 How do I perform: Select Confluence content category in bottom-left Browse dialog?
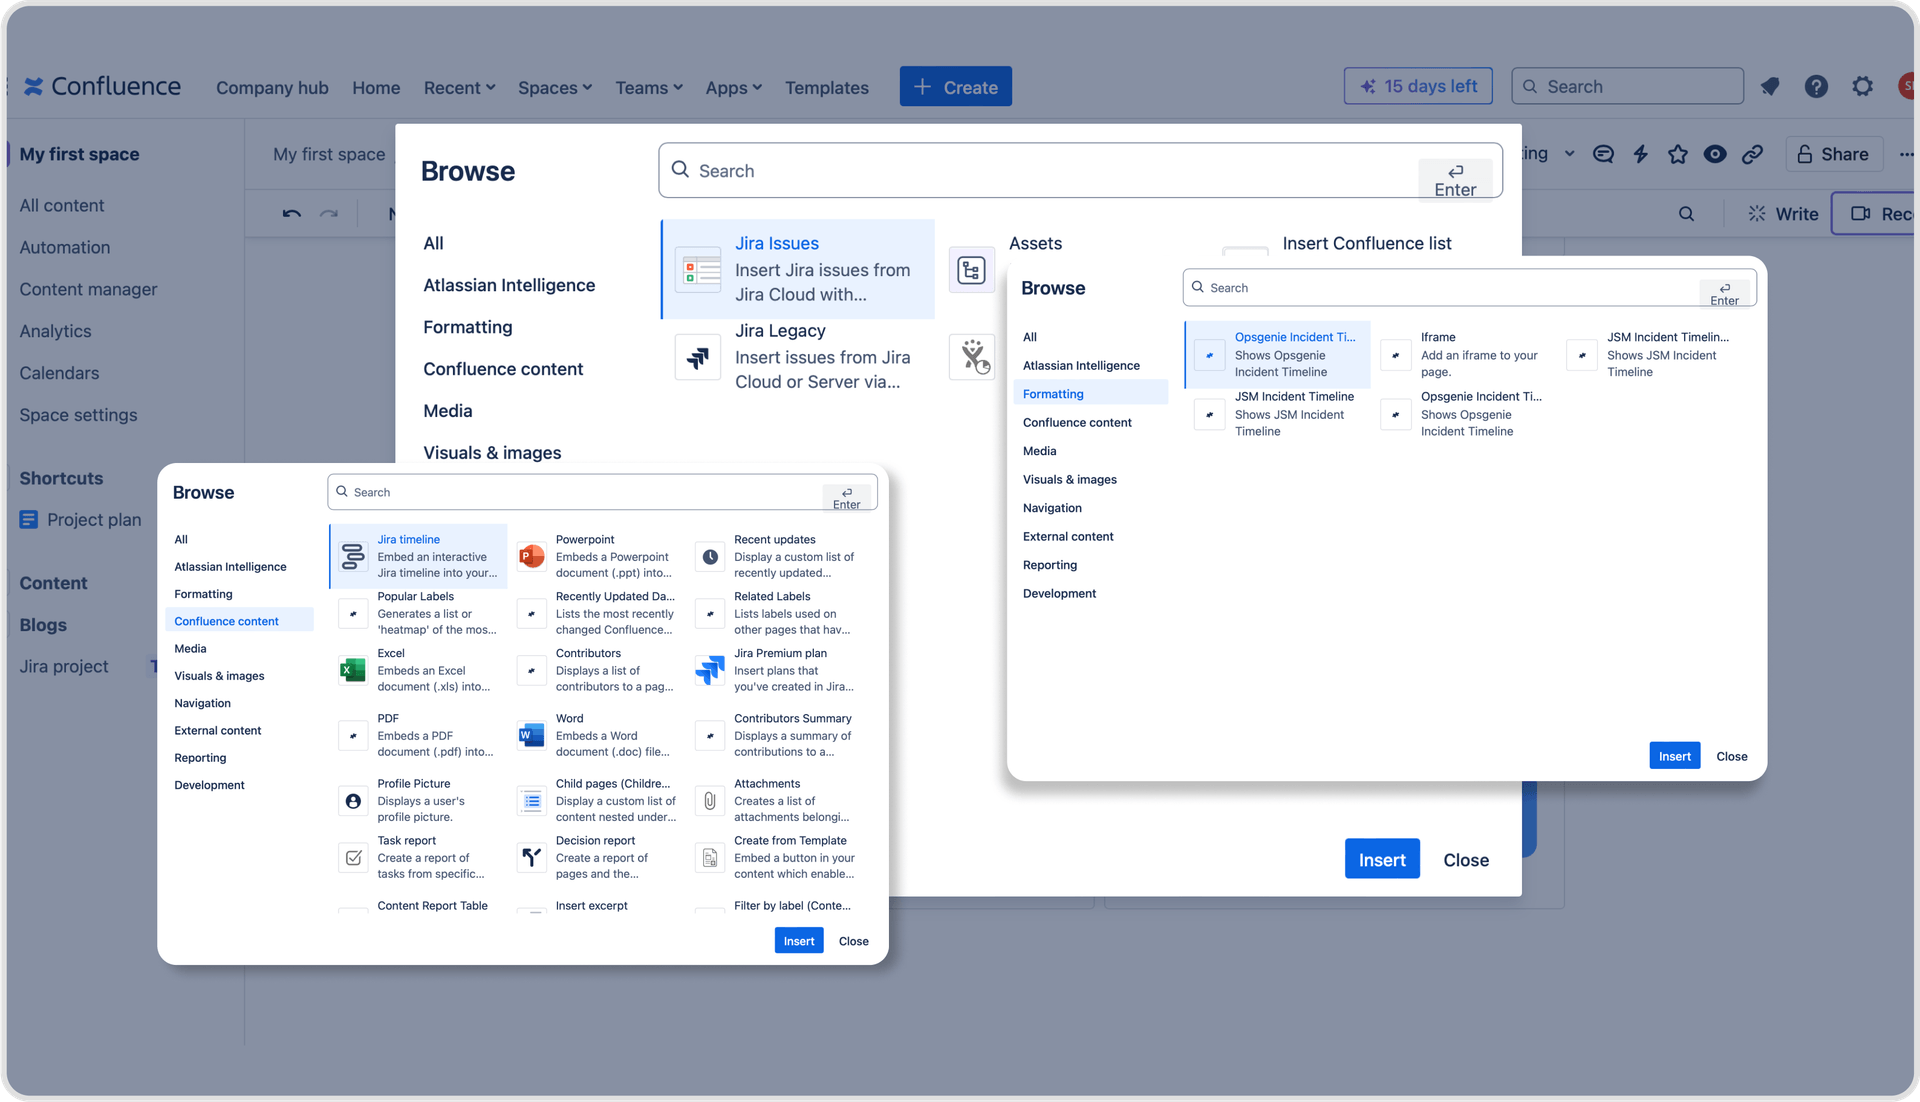click(239, 621)
